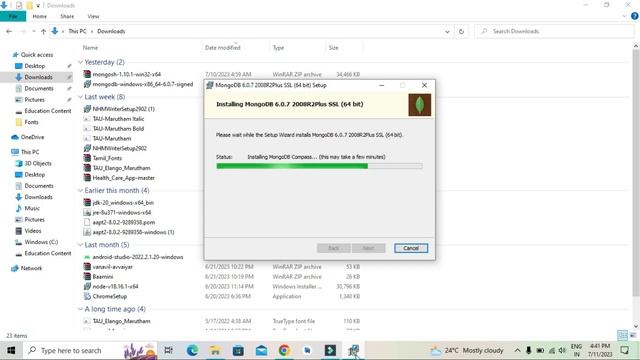Image resolution: width=640 pixels, height=360 pixels.
Task: Show hidden system tray icons
Action: (517, 350)
